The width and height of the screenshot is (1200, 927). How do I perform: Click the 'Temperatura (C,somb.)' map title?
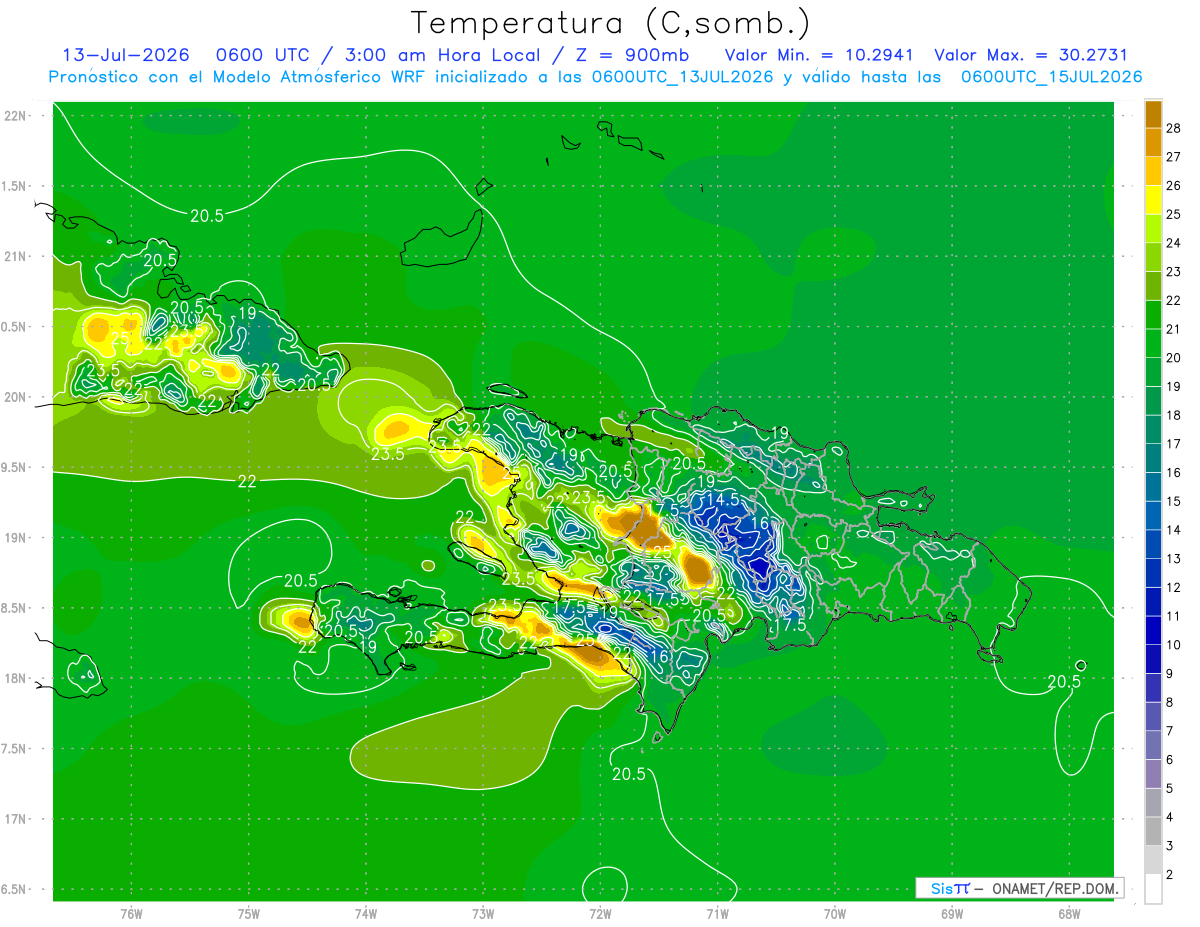pos(610,23)
